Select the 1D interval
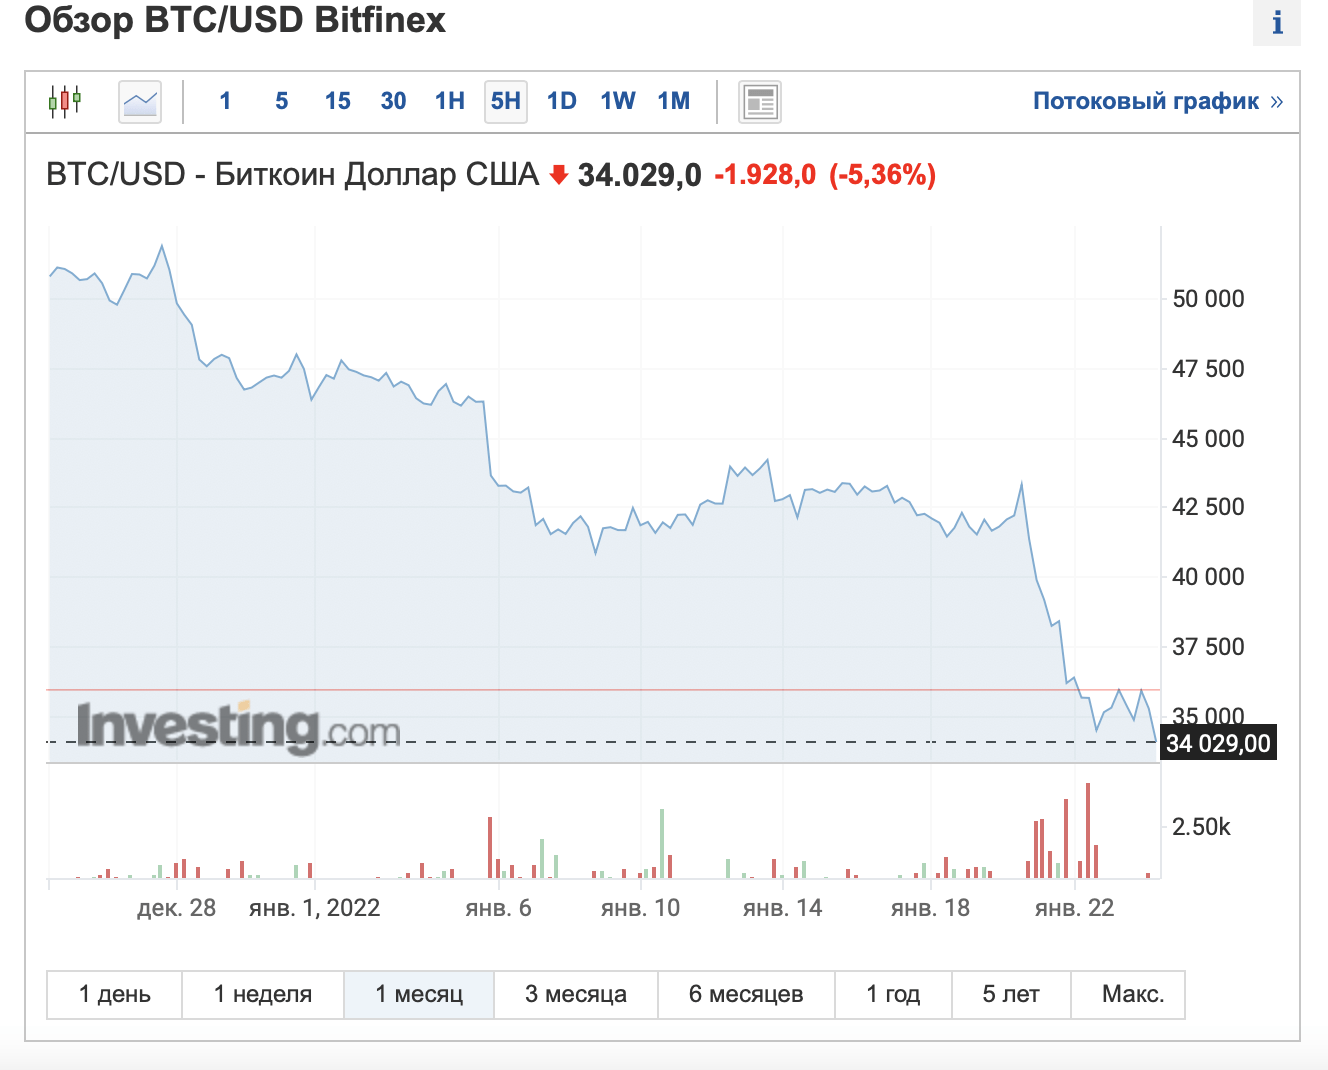The width and height of the screenshot is (1328, 1070). coord(562,101)
